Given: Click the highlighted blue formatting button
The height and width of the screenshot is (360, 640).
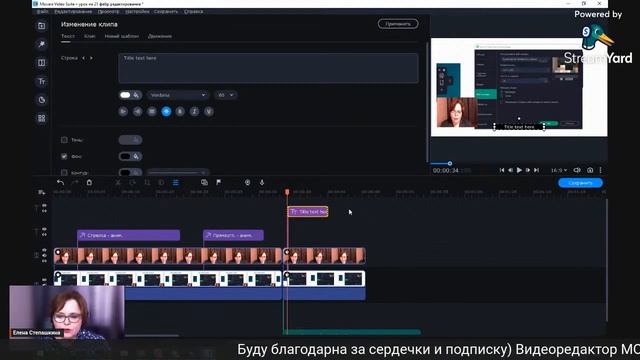Looking at the screenshot, I should click(166, 111).
